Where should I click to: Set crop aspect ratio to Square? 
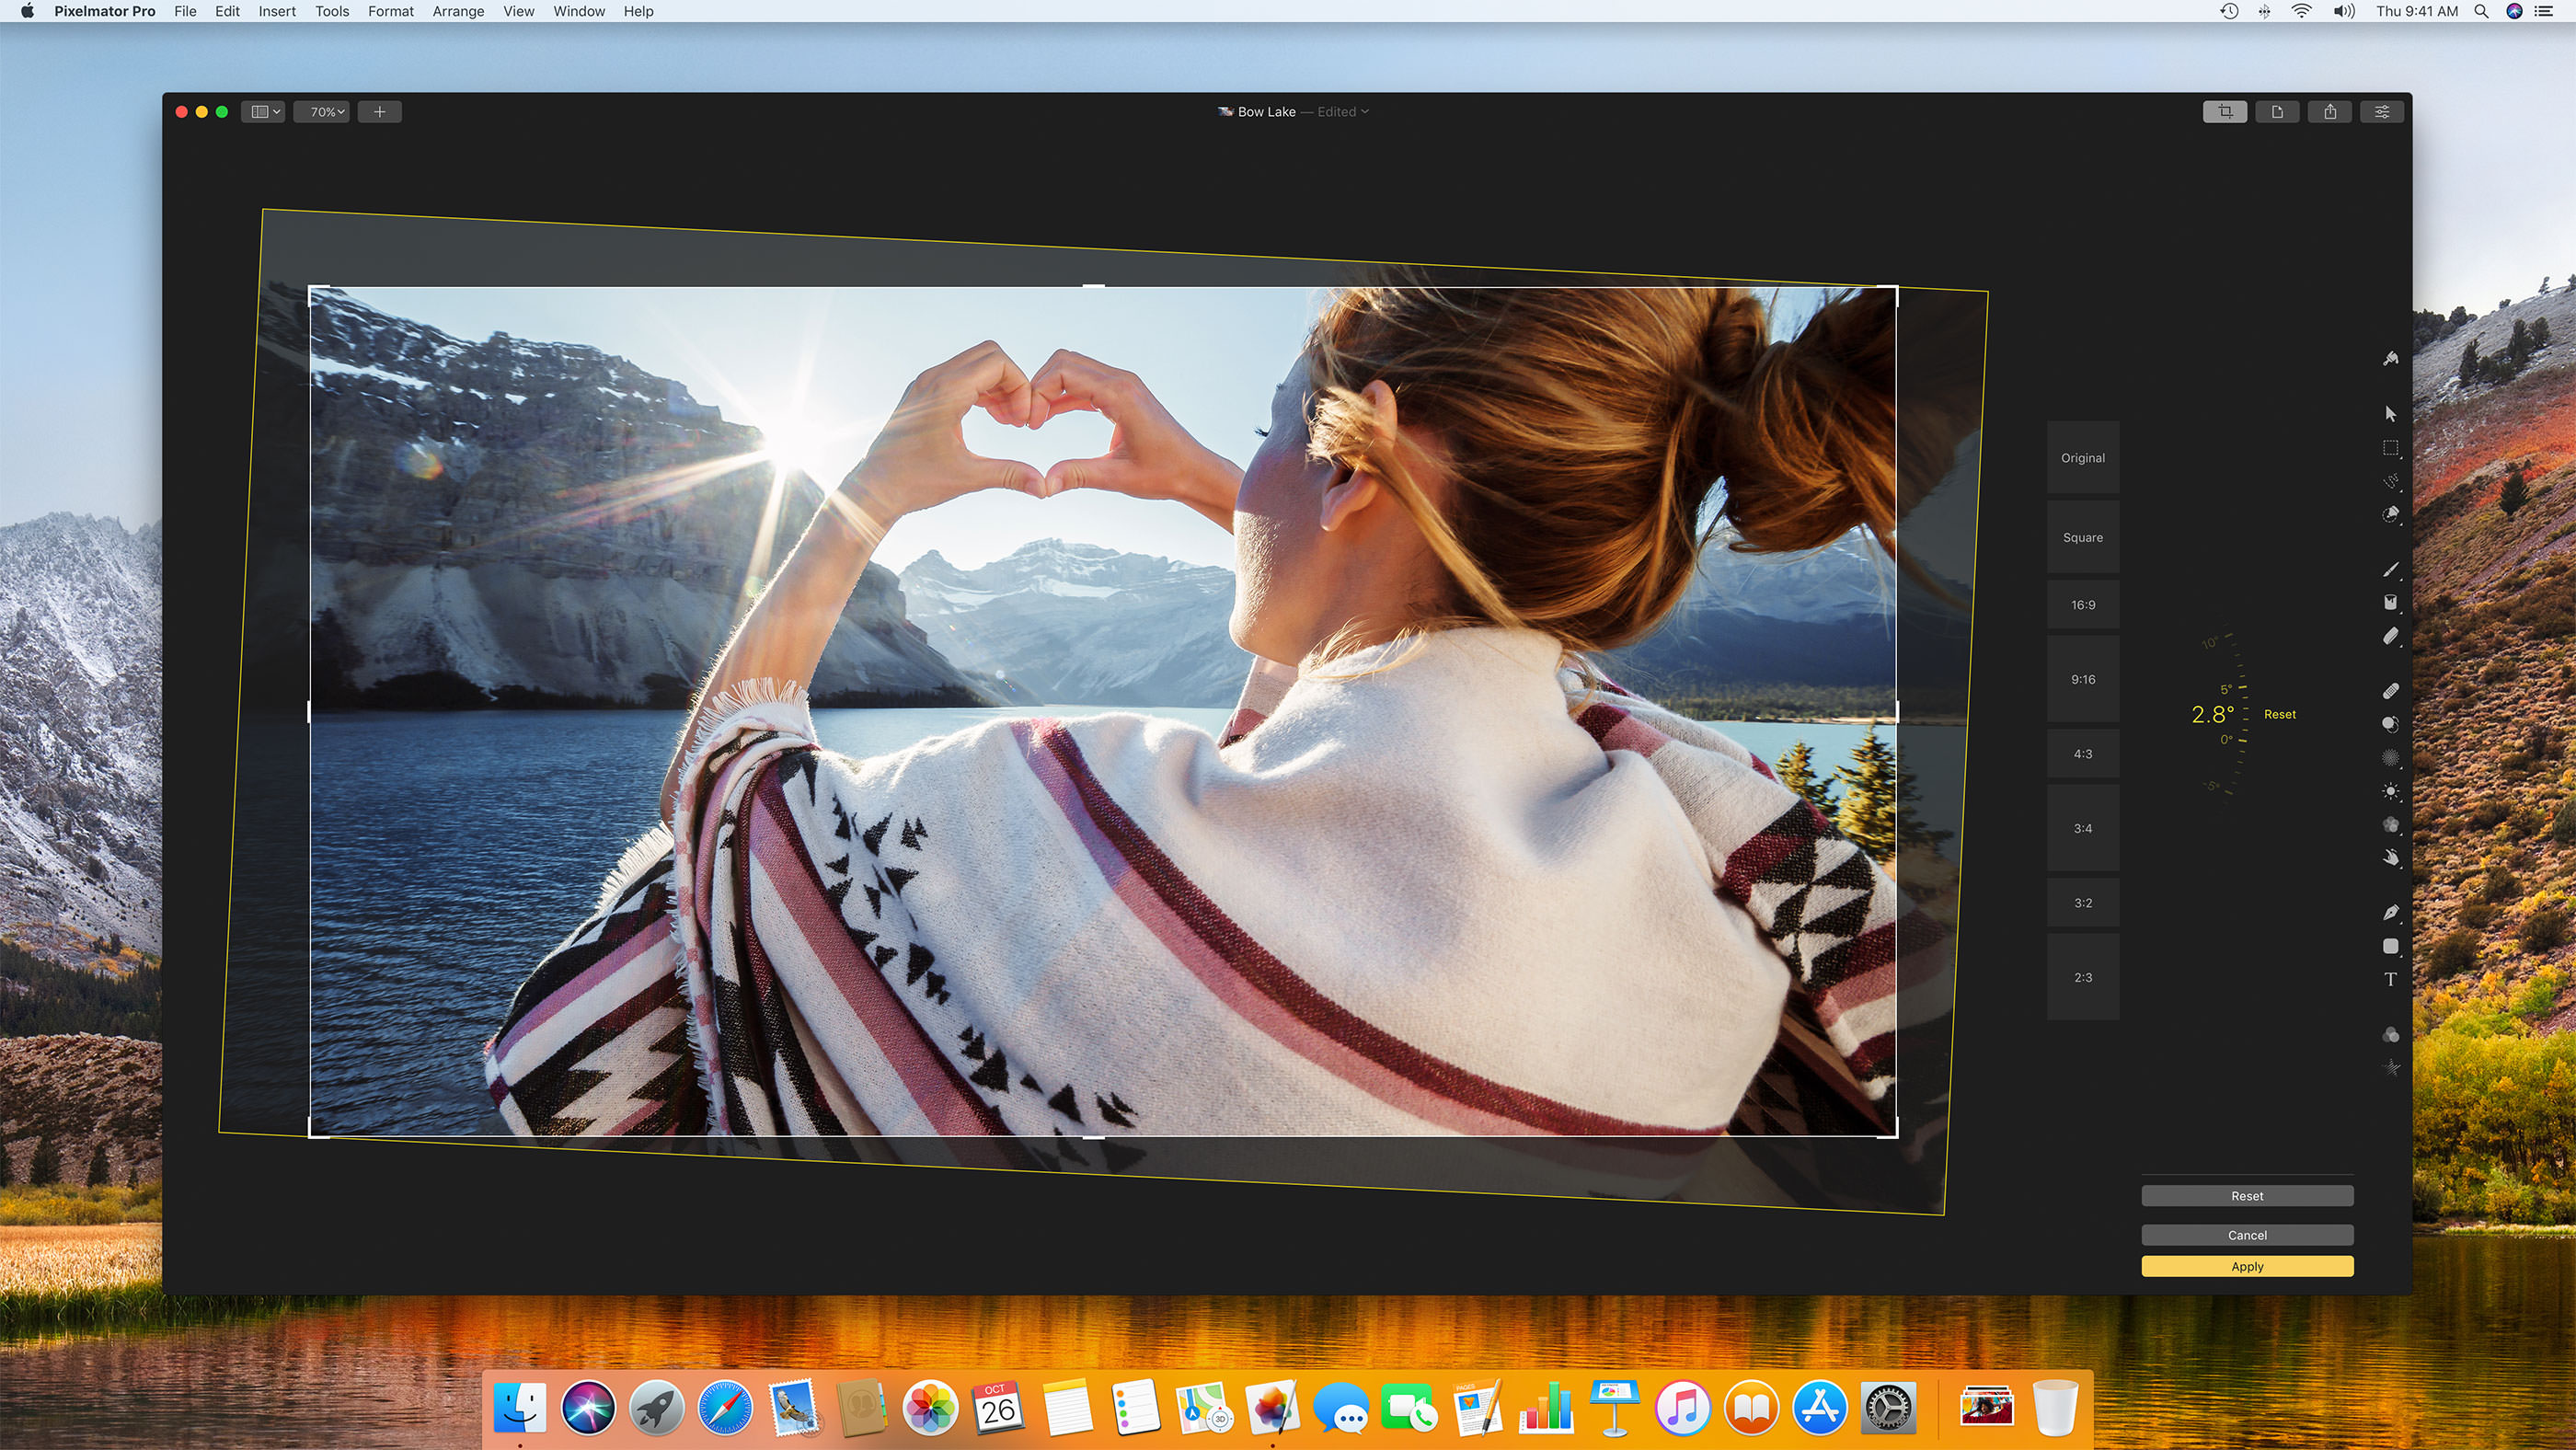(2083, 537)
